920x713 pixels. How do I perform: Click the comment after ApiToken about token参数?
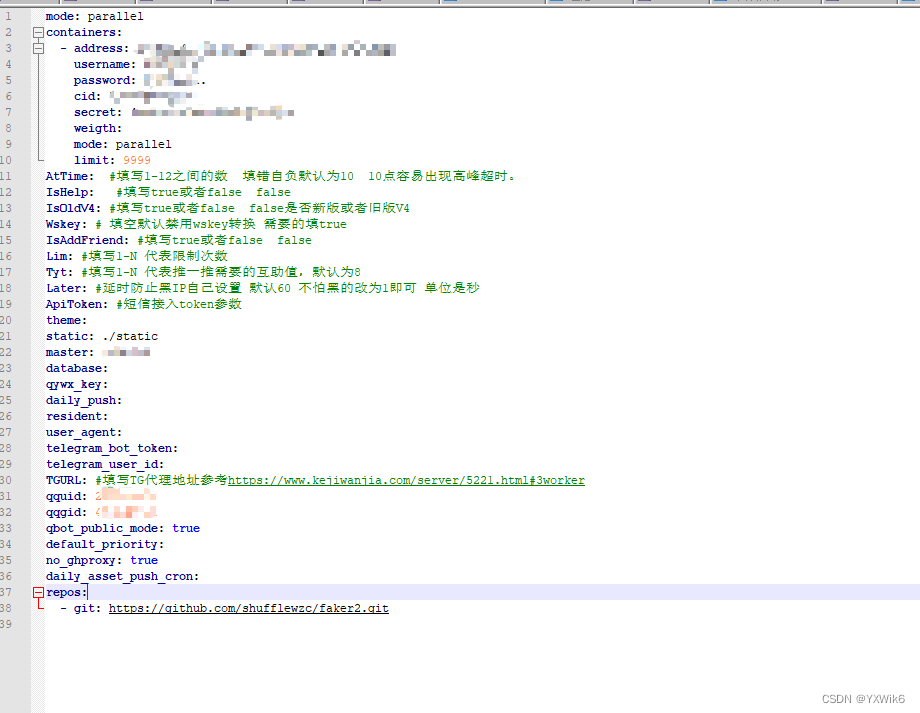178,304
